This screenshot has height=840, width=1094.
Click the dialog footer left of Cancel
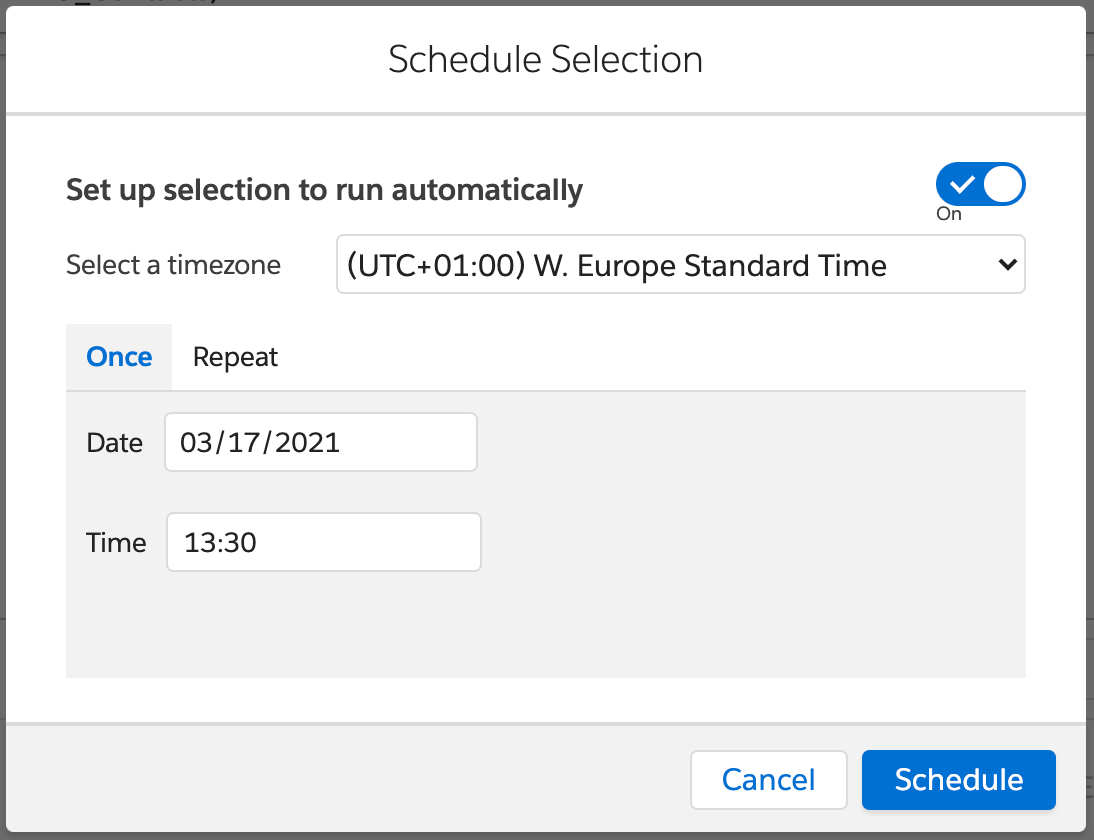pos(350,779)
